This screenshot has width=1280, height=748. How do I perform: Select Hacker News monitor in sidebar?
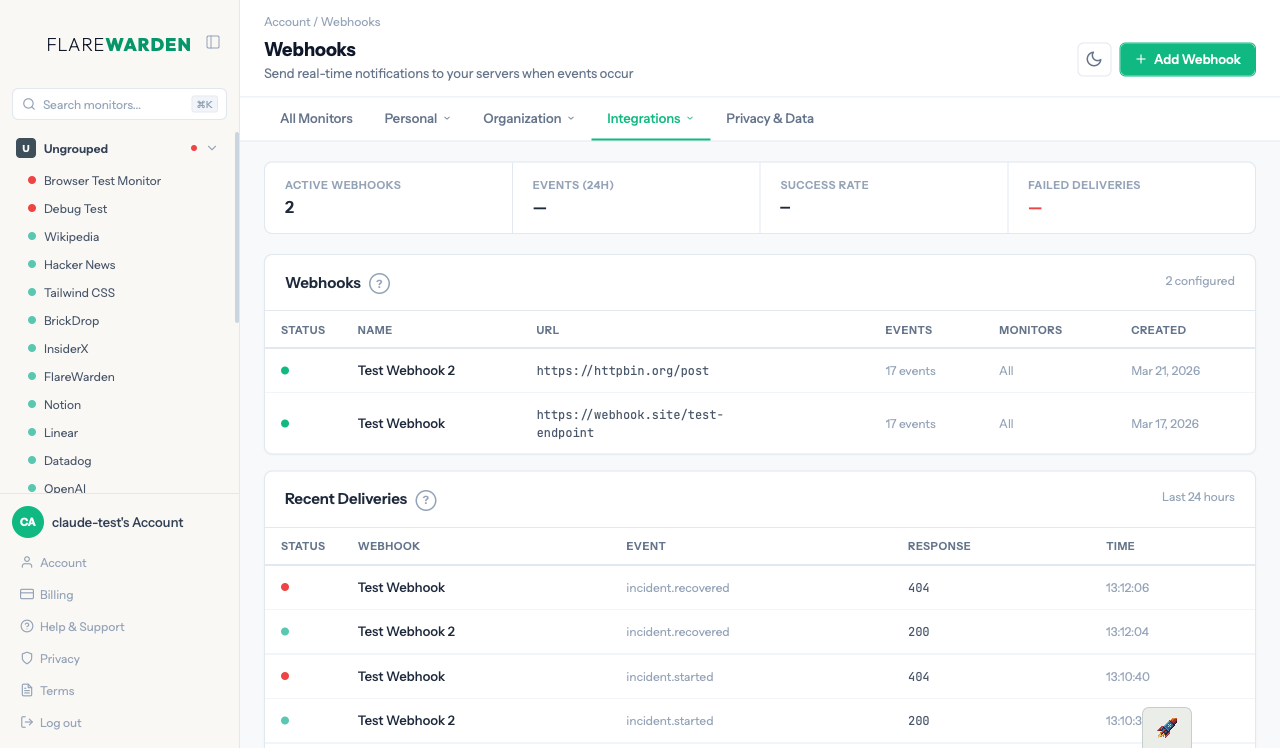click(x=79, y=265)
